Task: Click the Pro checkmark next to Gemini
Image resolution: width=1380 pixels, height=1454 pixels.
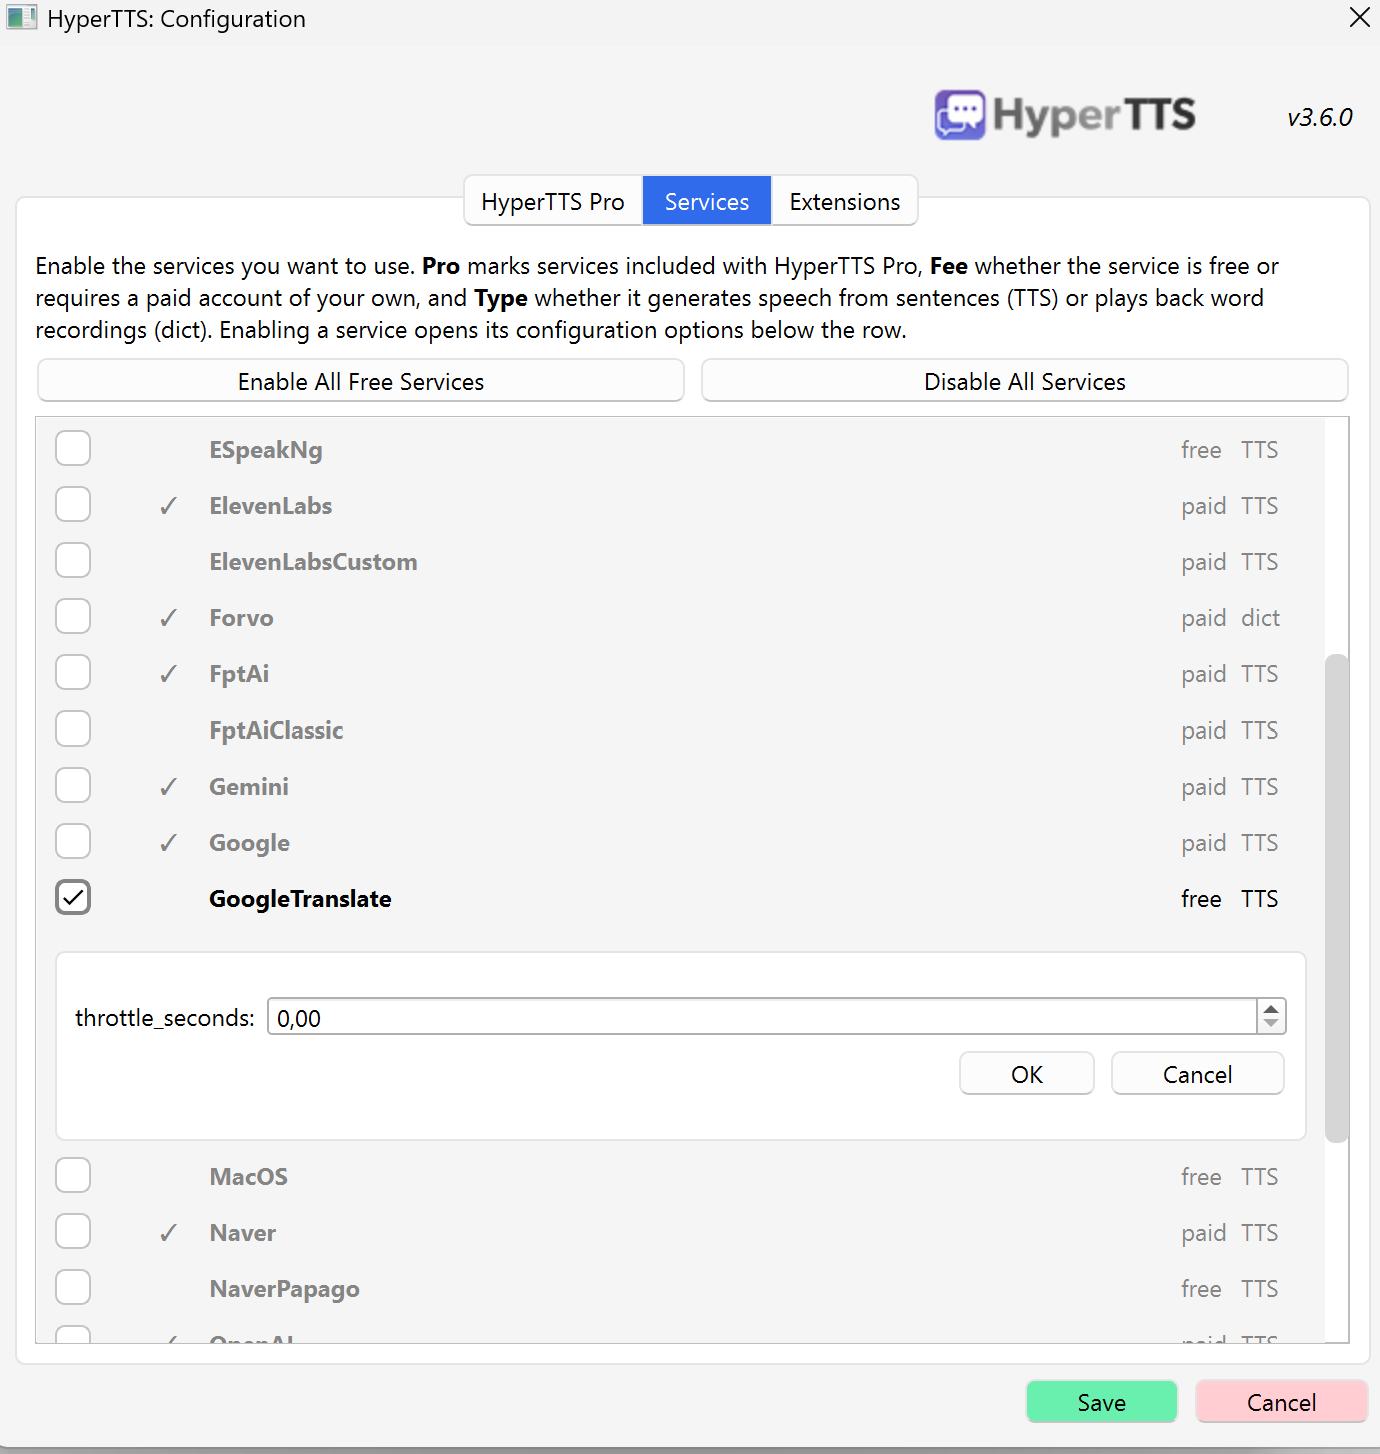Action: 169,787
